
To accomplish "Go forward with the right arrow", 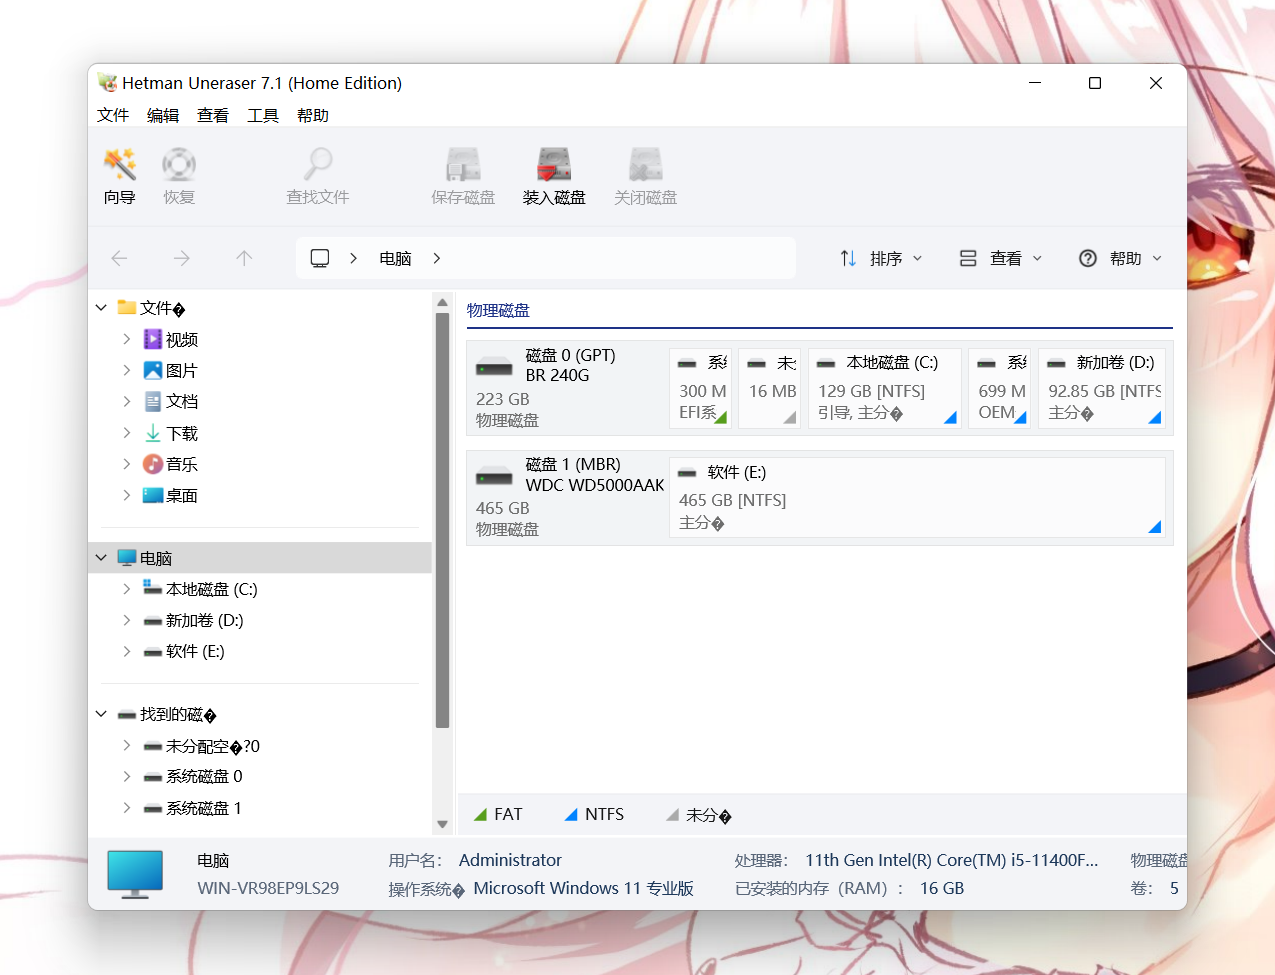I will [181, 258].
